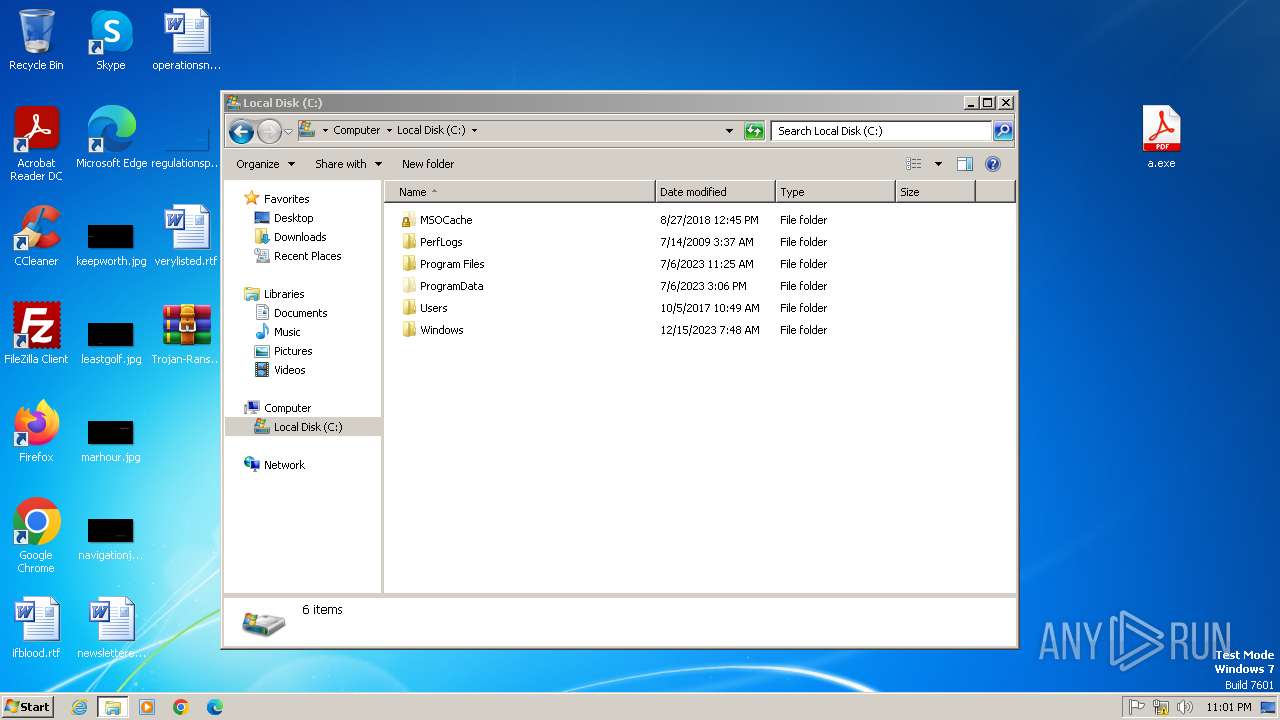Select the Recycle Bin desktop icon

click(x=36, y=40)
